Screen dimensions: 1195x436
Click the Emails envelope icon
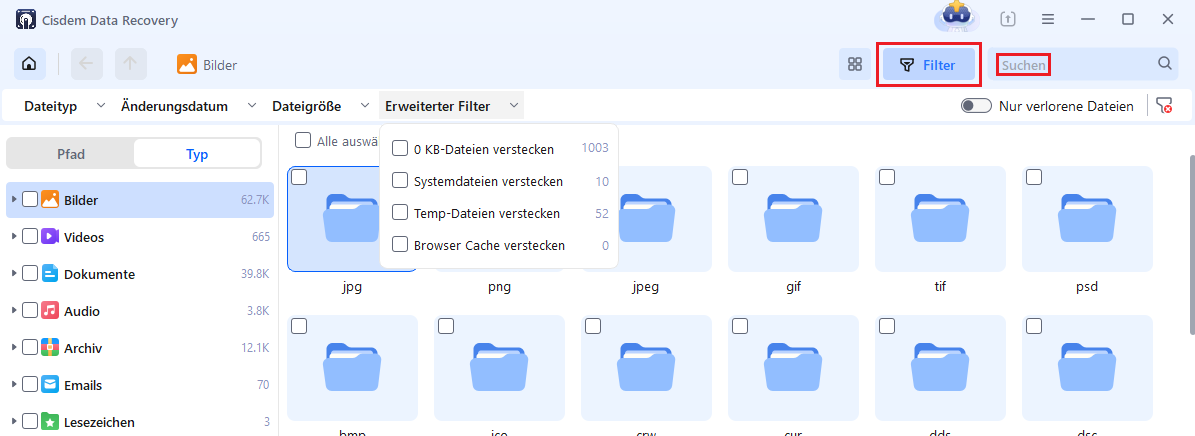click(x=50, y=385)
